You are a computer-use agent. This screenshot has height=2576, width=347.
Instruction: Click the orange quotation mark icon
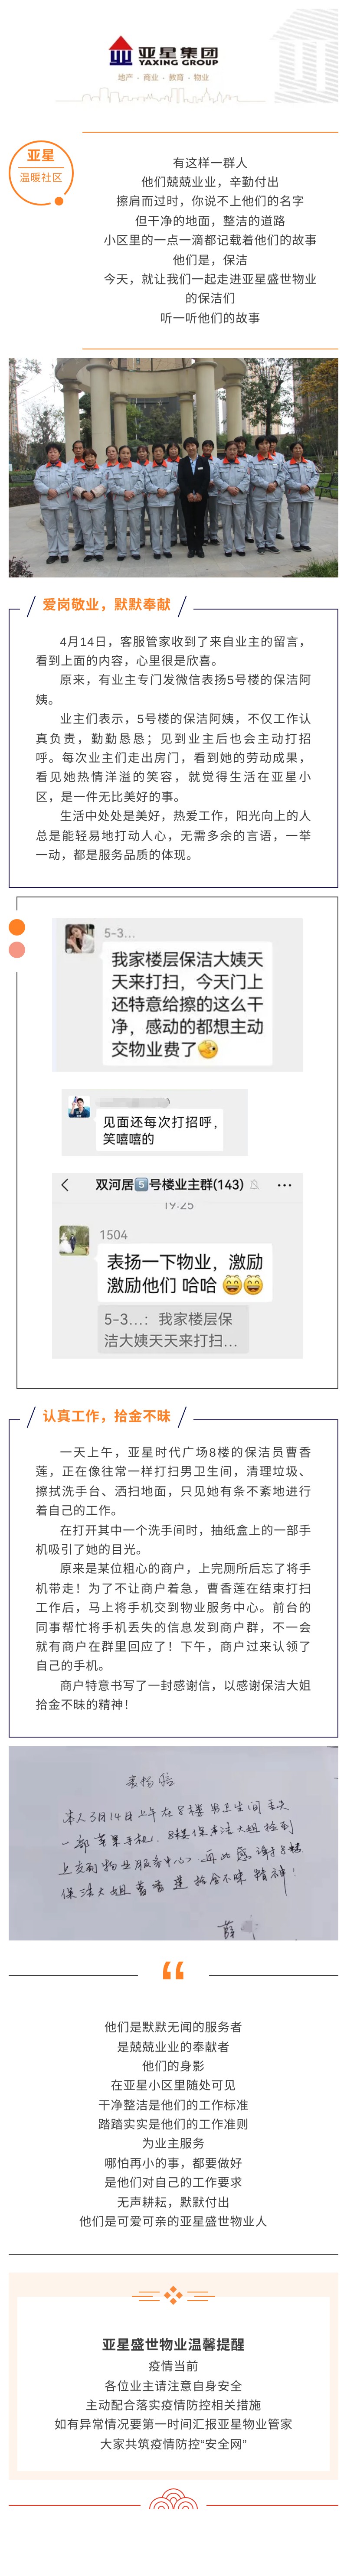point(173,1971)
